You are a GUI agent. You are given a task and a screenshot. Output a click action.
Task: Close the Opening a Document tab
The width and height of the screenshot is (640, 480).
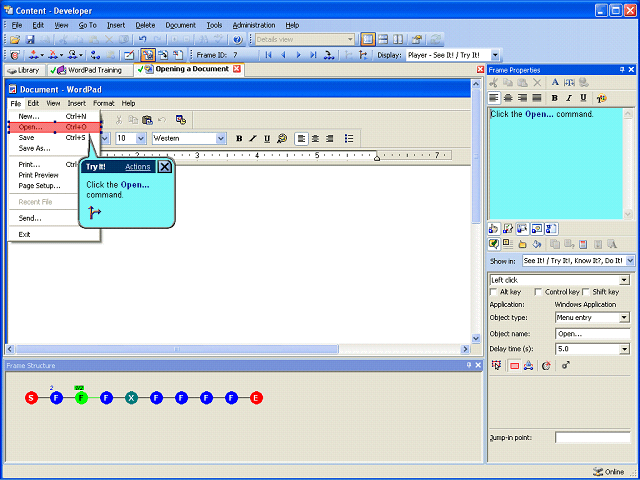click(237, 69)
